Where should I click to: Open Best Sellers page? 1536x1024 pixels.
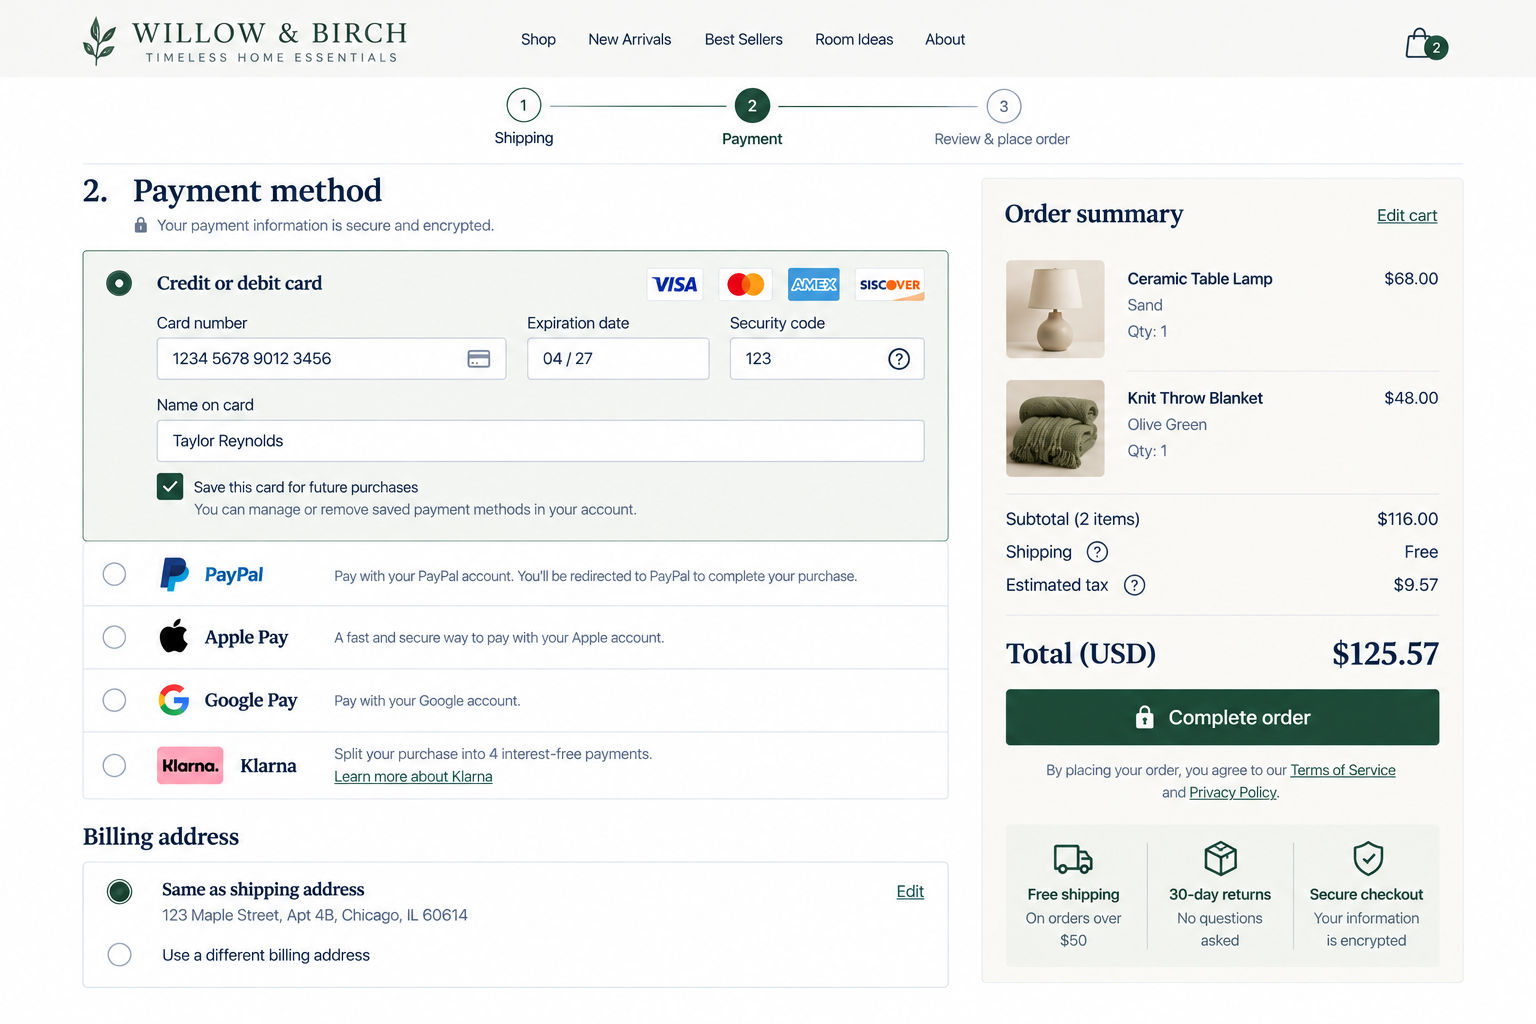tap(744, 40)
